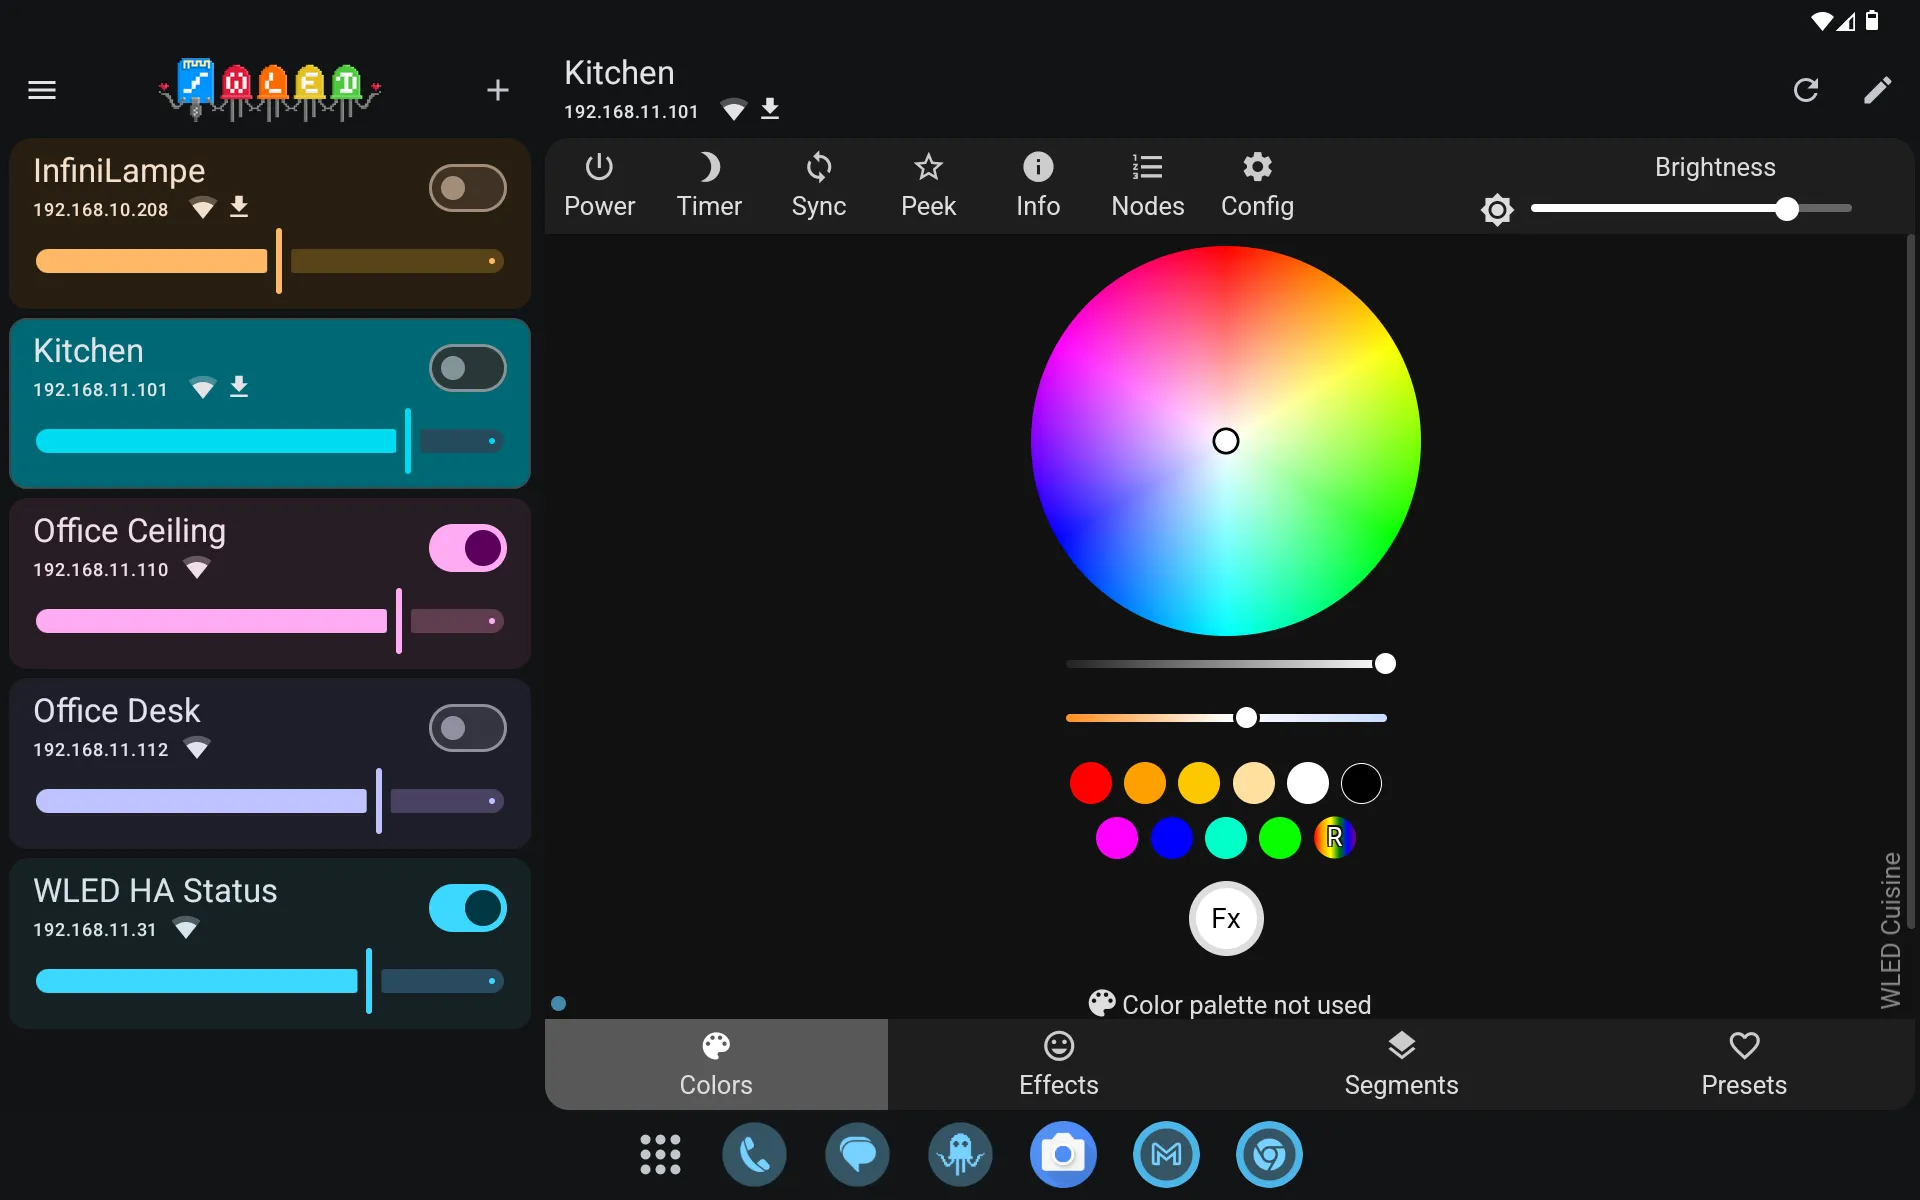Switch to Colors tab

point(715,1065)
